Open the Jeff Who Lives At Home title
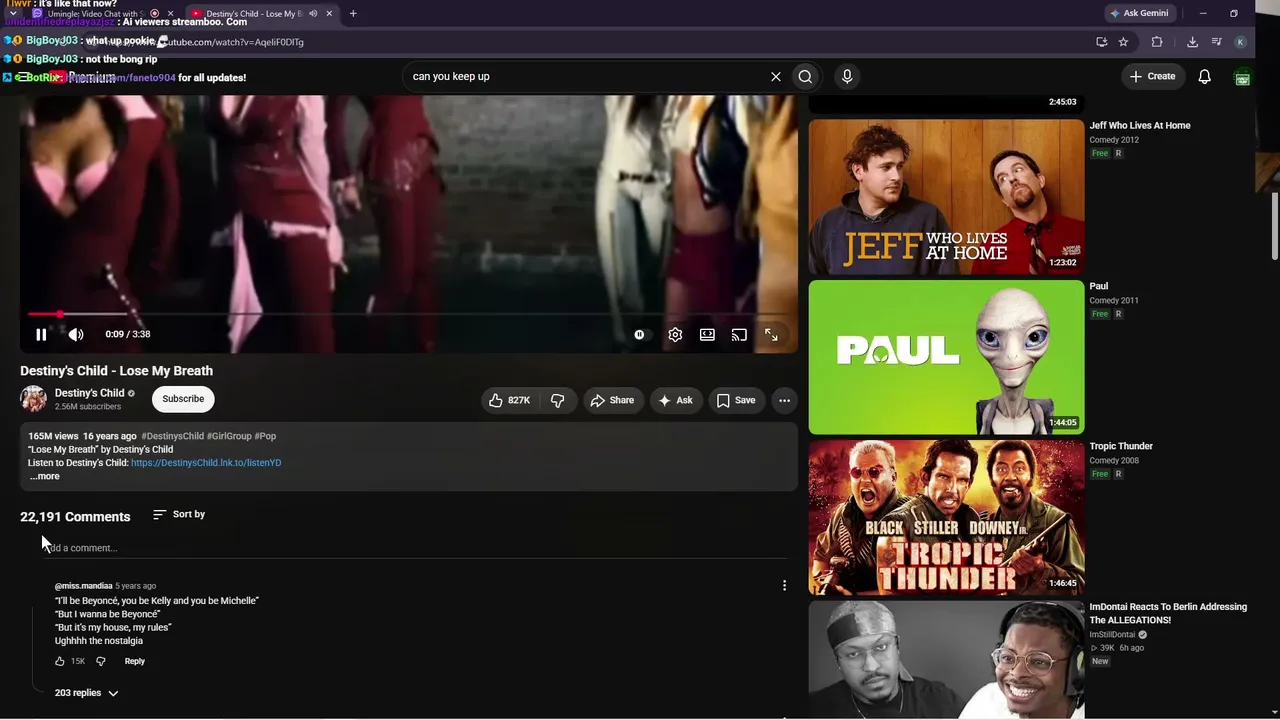Screen dimensions: 1280x720 (x=1140, y=126)
